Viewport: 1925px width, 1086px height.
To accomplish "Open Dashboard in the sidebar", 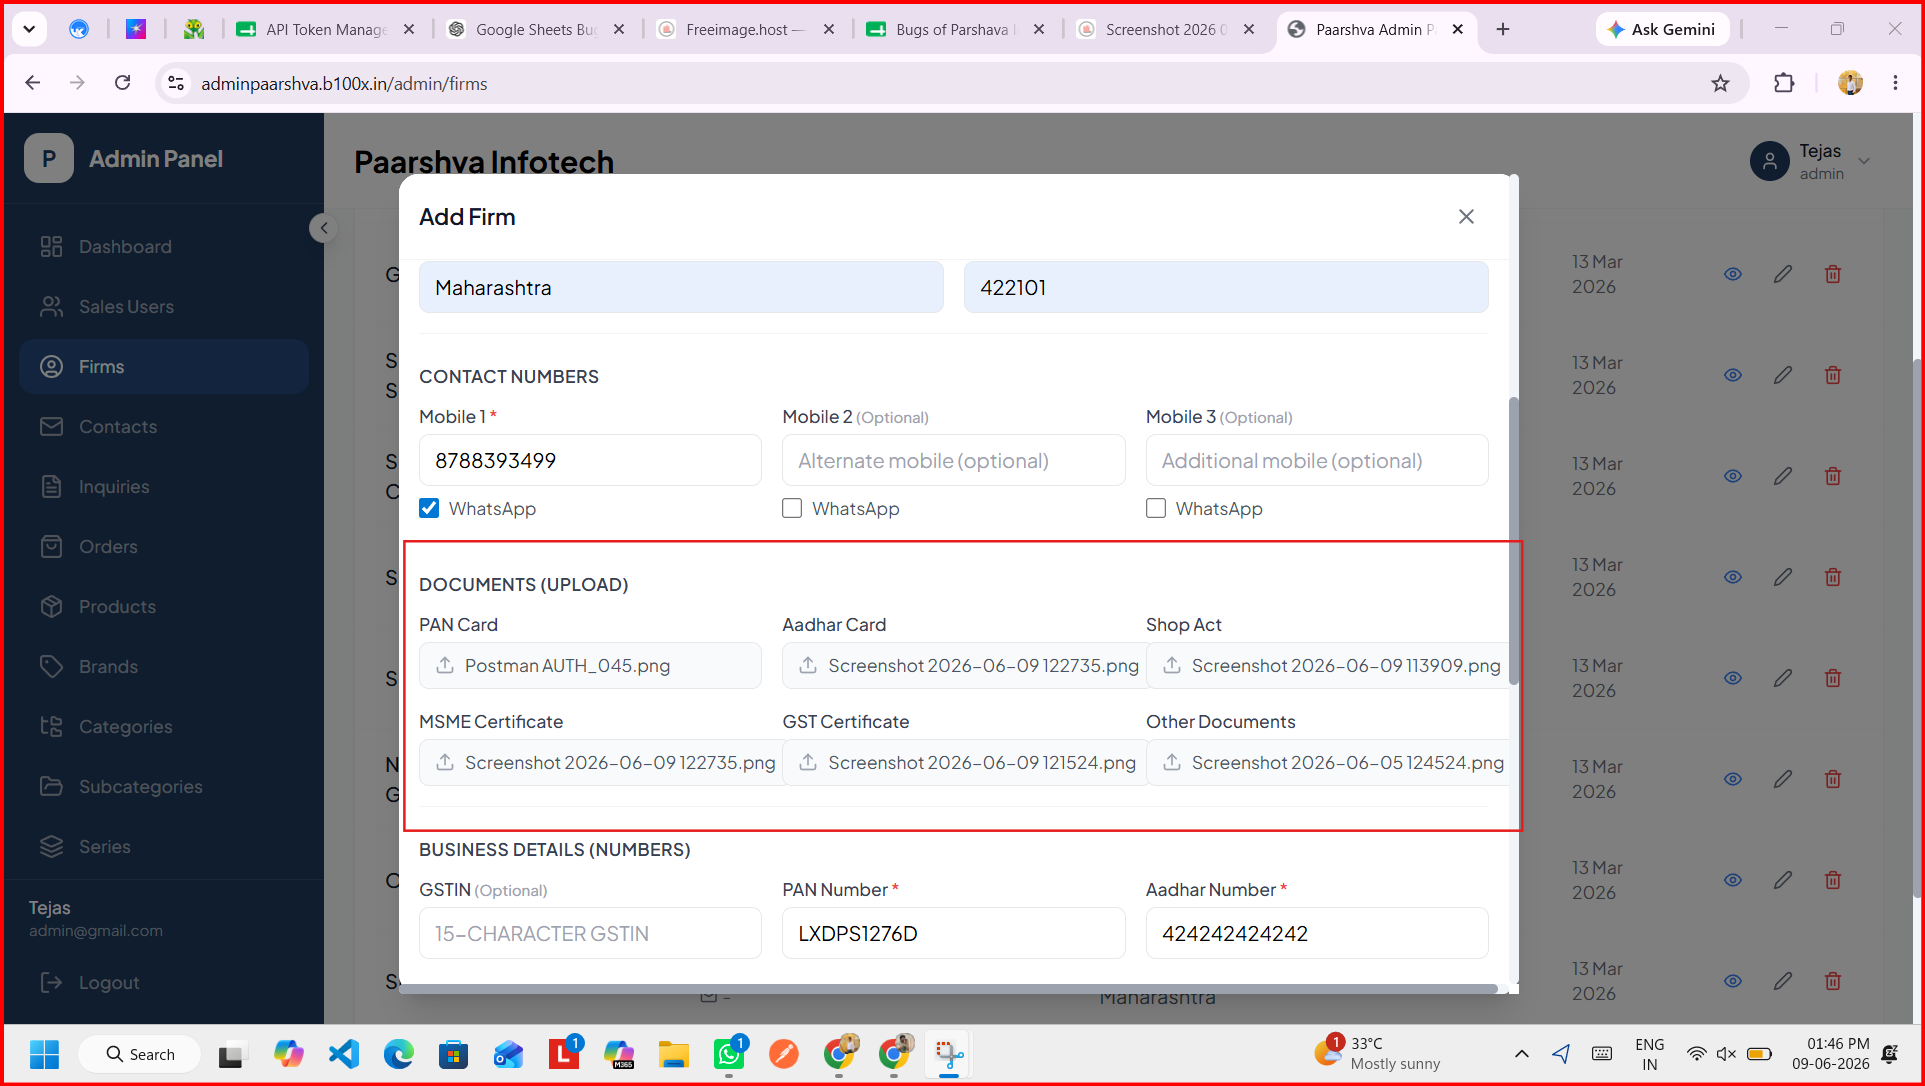I will tap(164, 247).
